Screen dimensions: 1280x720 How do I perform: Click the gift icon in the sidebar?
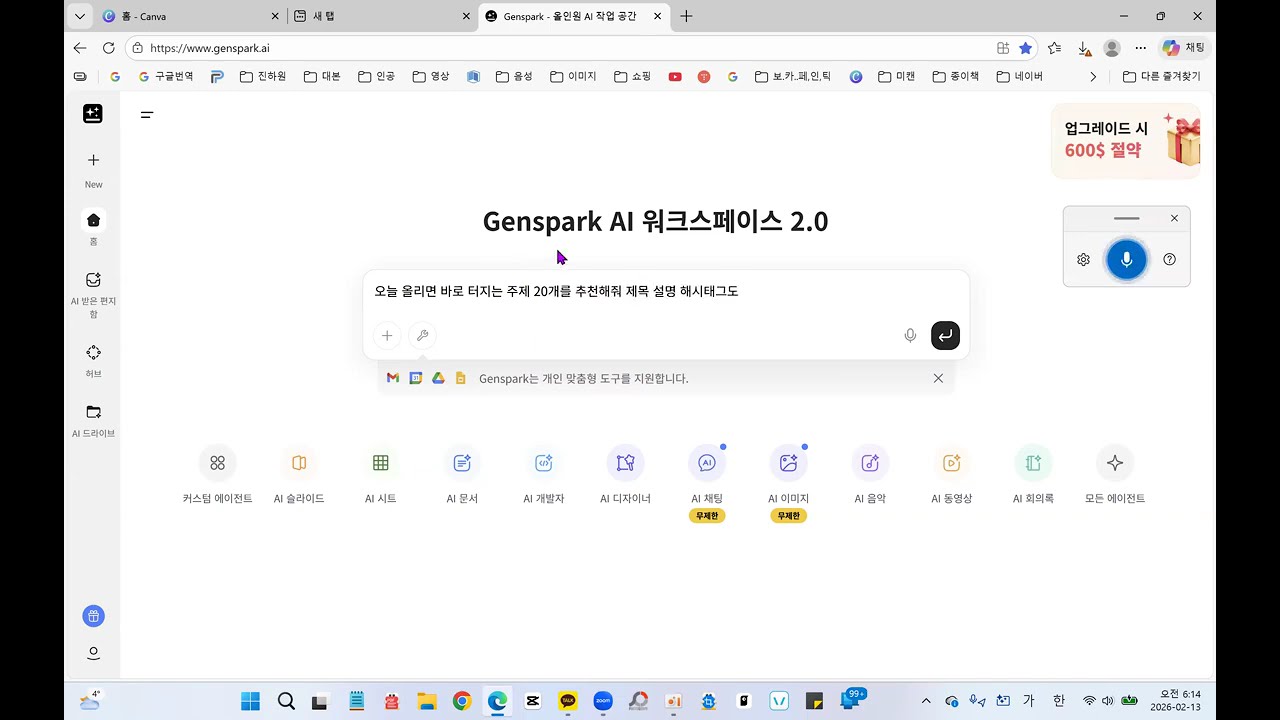click(x=93, y=616)
